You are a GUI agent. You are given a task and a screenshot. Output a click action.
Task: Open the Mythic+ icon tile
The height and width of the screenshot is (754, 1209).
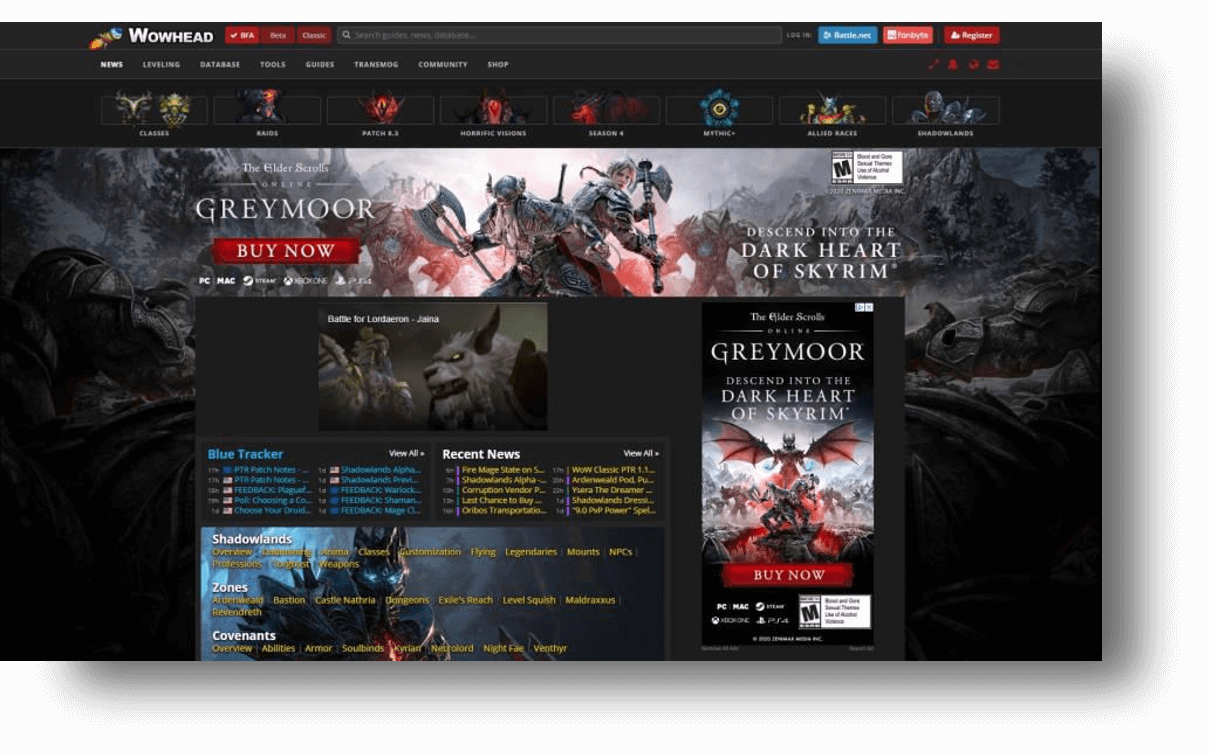[x=719, y=113]
